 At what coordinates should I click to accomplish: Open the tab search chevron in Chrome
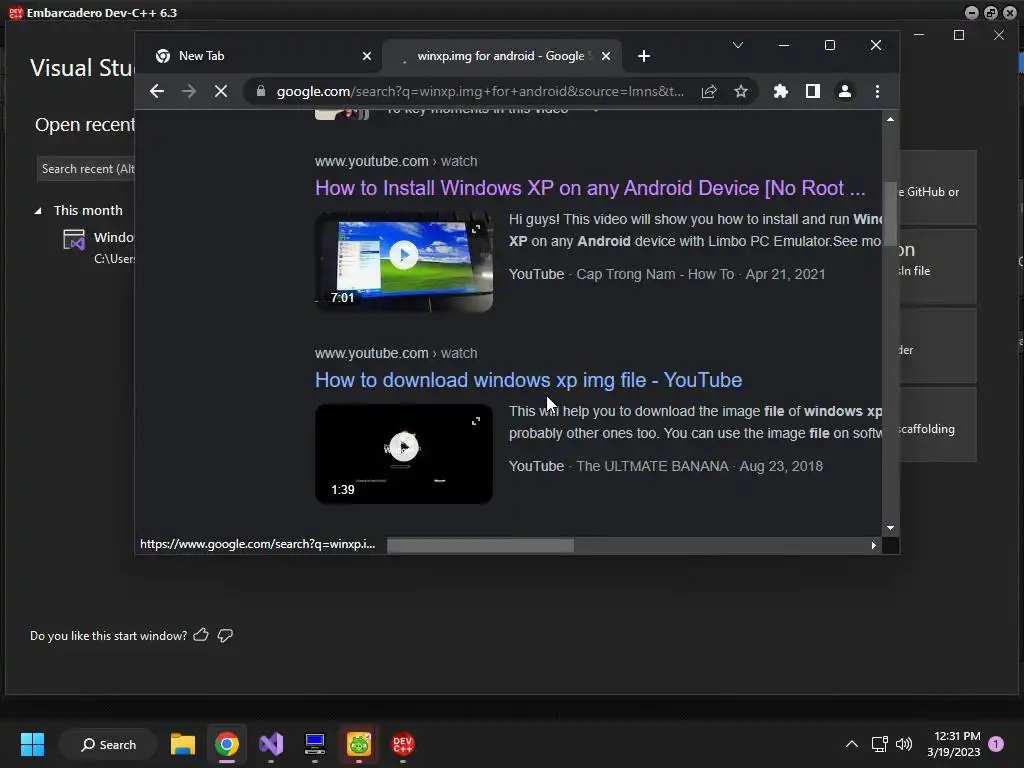pos(738,45)
